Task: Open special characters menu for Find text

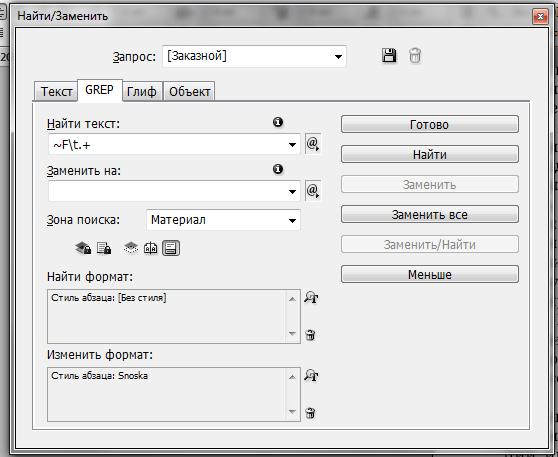Action: pyautogui.click(x=313, y=144)
